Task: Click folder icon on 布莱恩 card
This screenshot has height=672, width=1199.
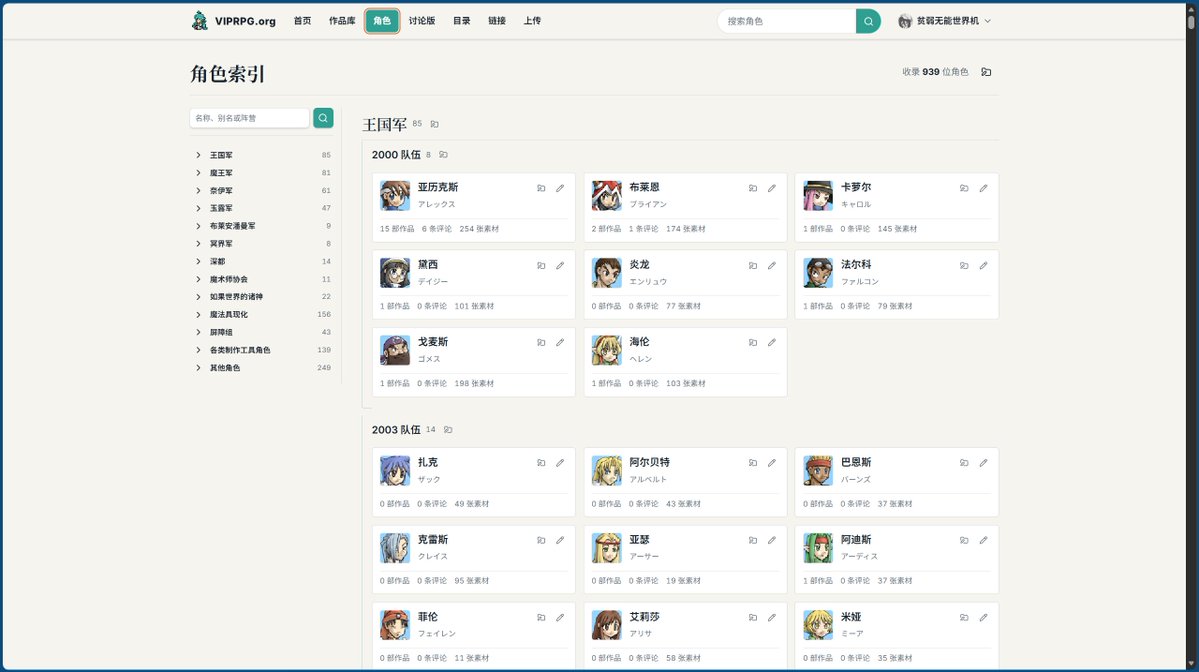Action: coord(752,188)
